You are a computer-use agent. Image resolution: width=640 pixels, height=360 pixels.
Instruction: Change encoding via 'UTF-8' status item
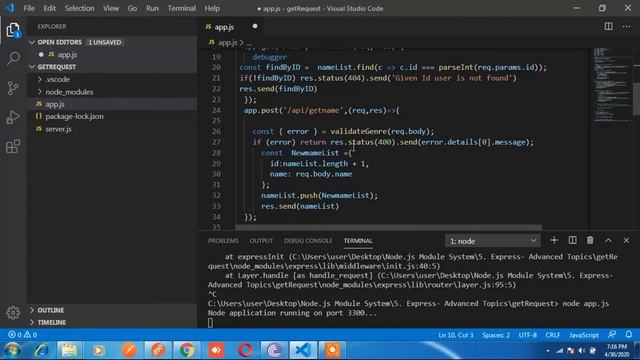[527, 335]
